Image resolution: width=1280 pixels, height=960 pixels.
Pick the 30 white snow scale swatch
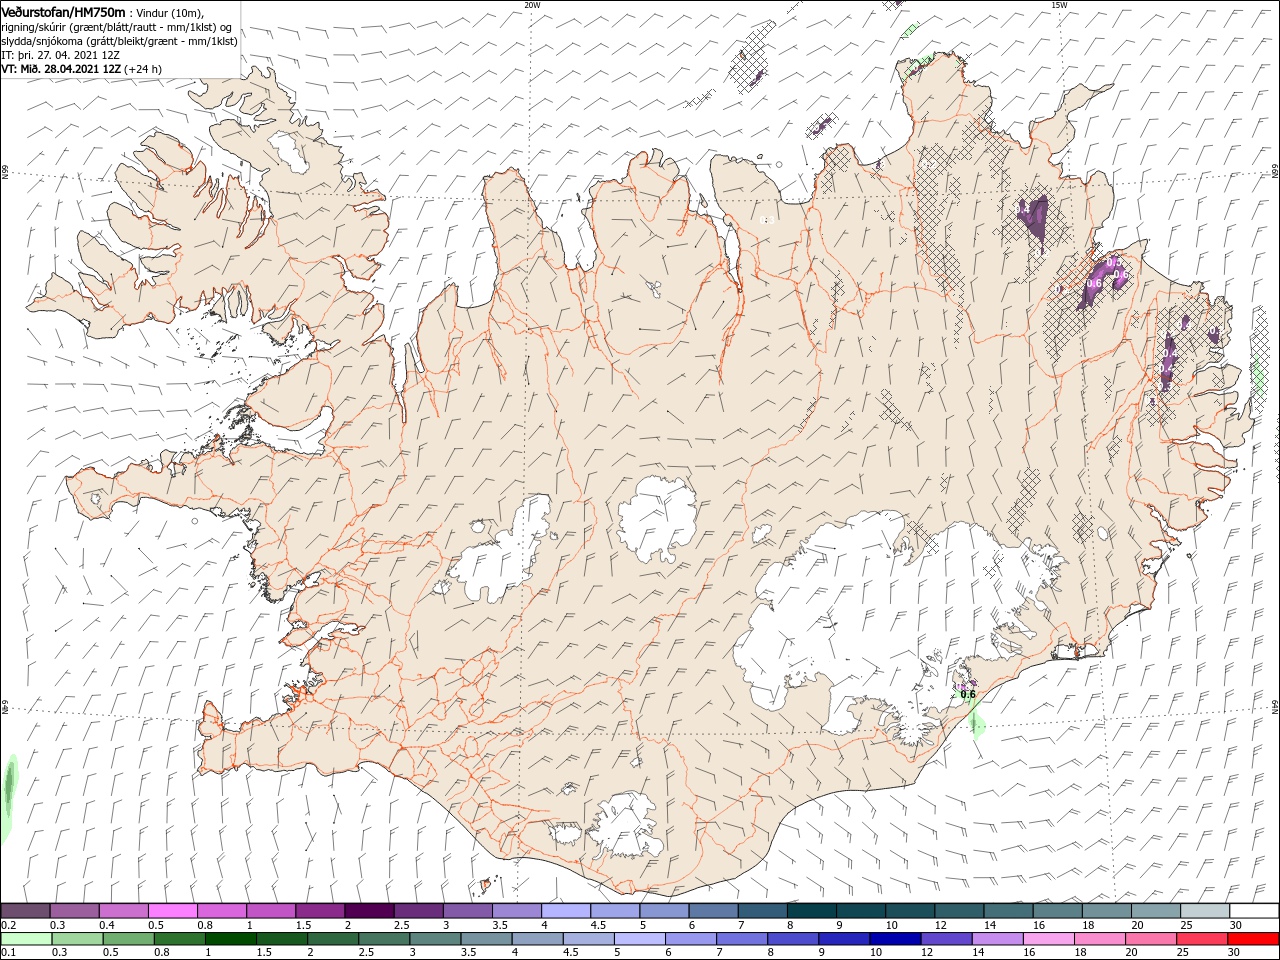pos(1253,911)
